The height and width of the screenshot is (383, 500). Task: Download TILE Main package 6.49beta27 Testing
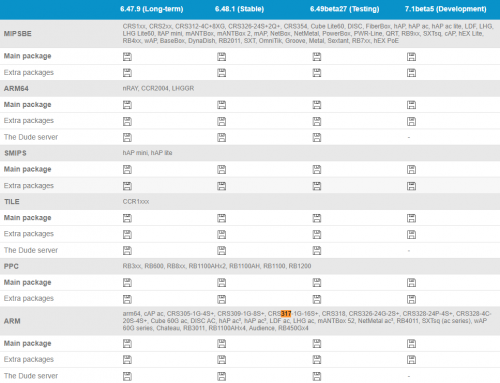pyautogui.click(x=317, y=218)
